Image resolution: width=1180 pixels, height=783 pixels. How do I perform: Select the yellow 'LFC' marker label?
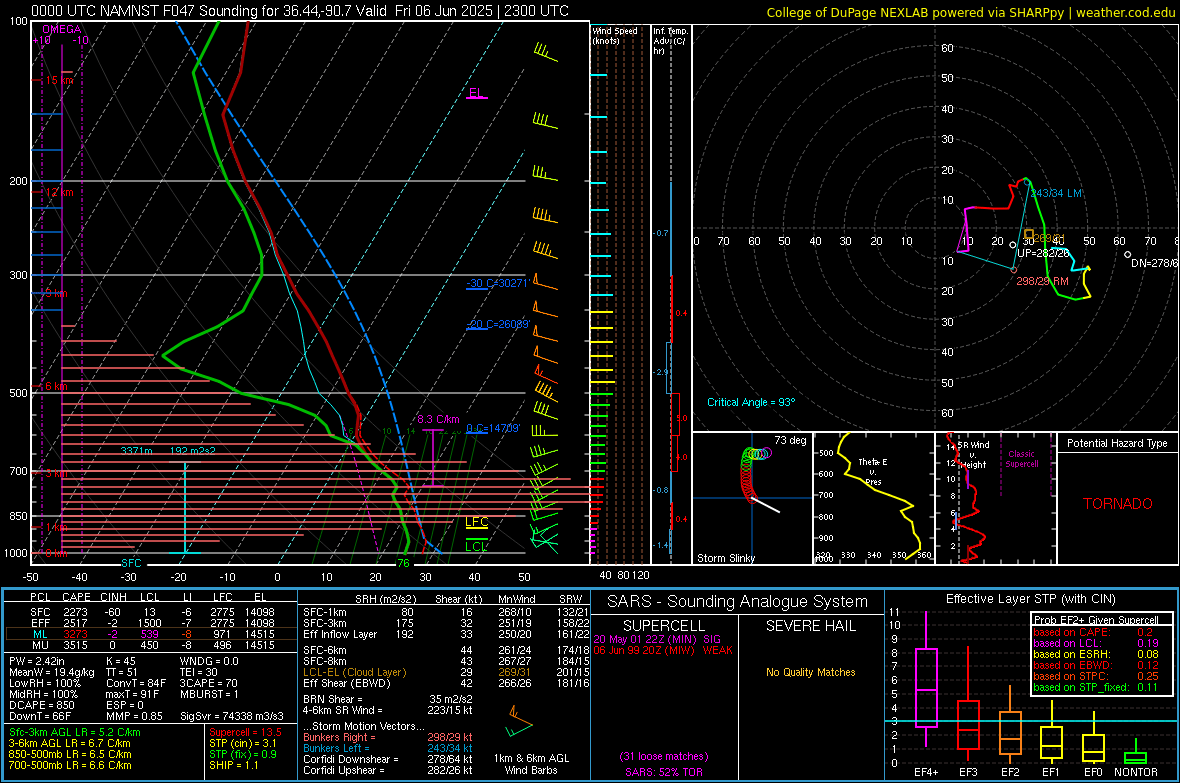pyautogui.click(x=476, y=522)
